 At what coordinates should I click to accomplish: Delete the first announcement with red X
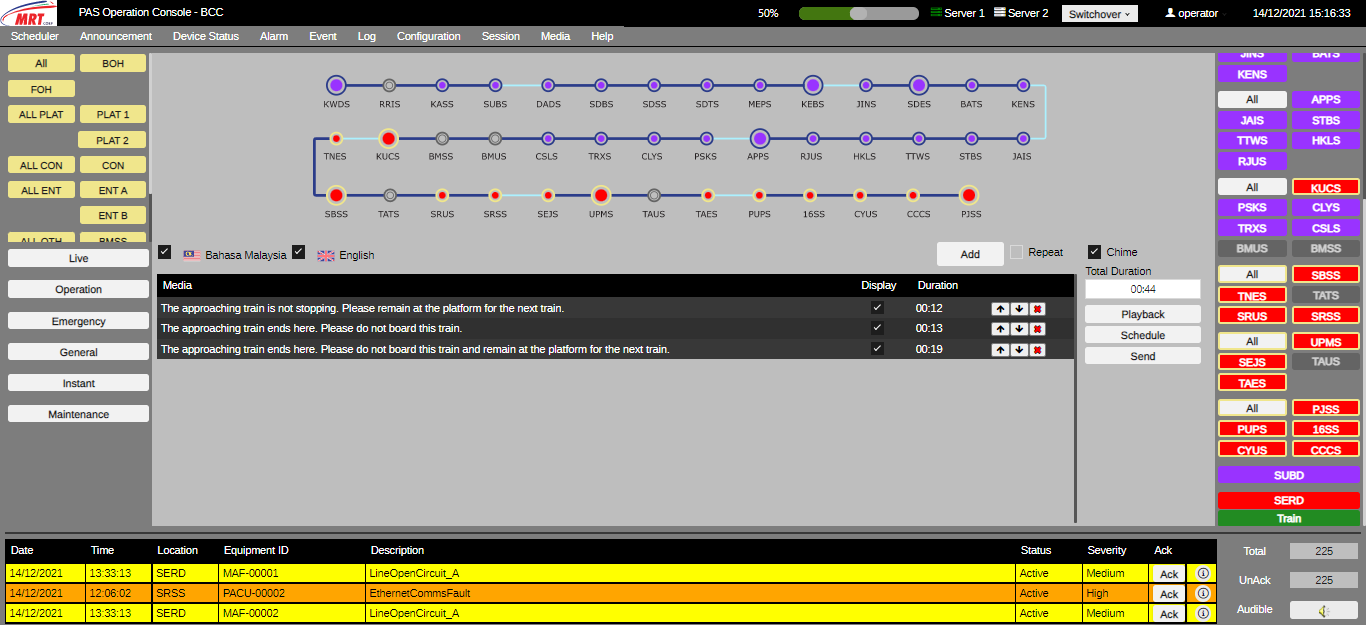(x=1038, y=309)
